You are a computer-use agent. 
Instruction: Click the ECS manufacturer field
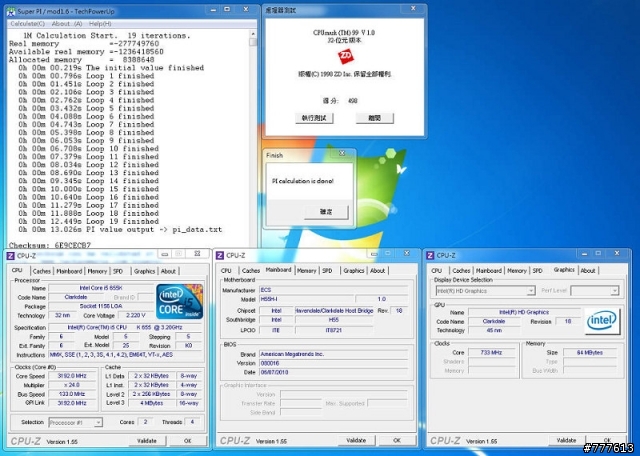[x=333, y=290]
